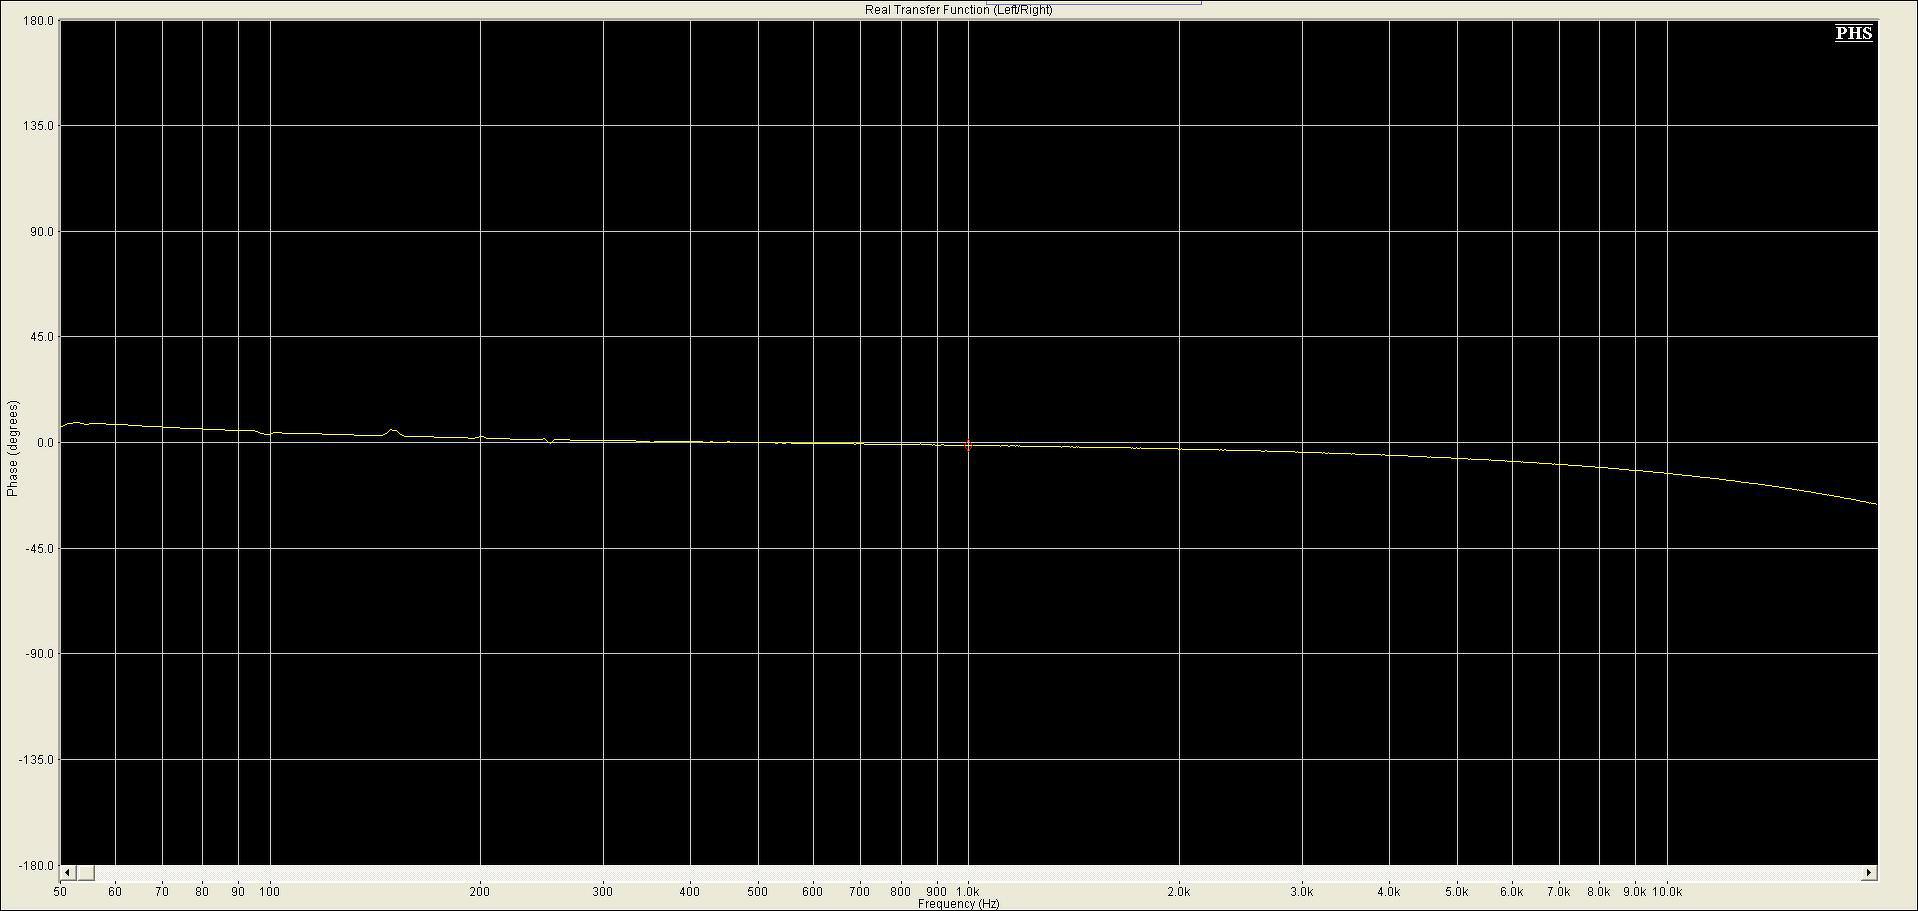Click the empty horizontal scrollbar track
The width and height of the screenshot is (1918, 911).
pos(977,873)
